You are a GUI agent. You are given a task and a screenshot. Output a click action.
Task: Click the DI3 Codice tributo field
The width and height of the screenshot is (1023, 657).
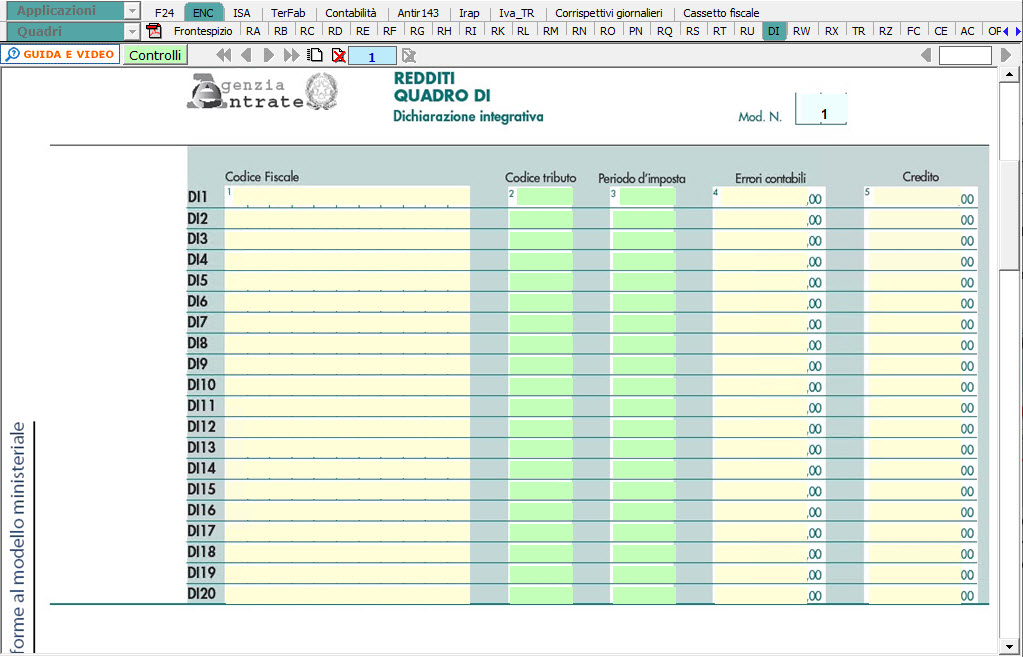click(x=540, y=239)
